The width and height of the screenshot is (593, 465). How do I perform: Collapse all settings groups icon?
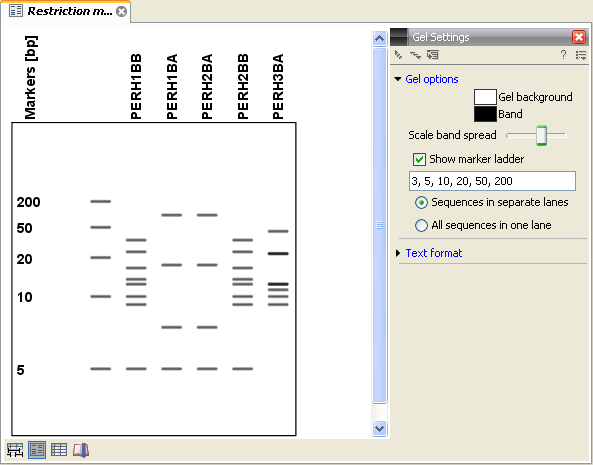click(398, 55)
